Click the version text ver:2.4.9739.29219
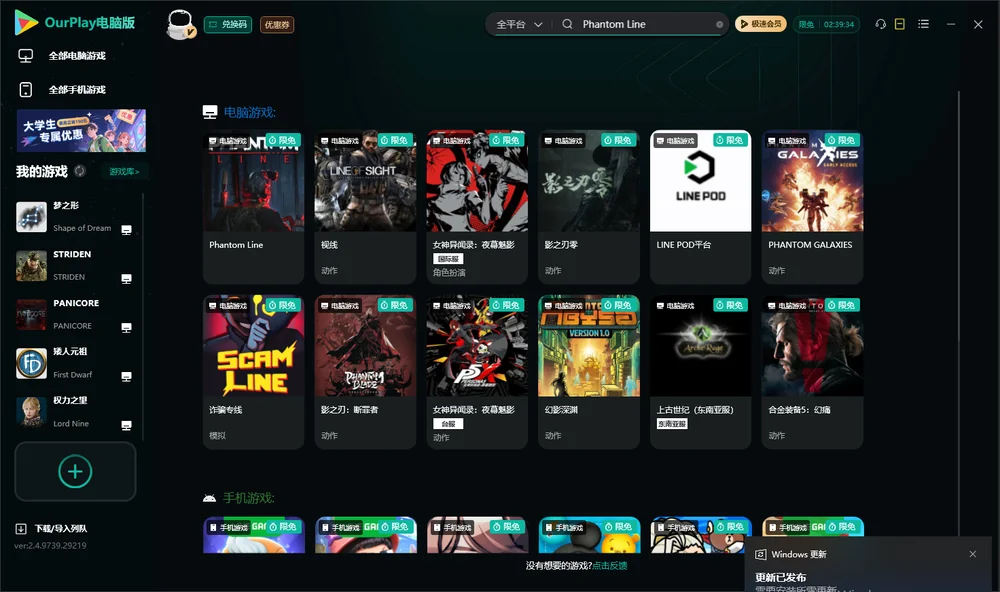The width and height of the screenshot is (1000, 592). point(50,546)
